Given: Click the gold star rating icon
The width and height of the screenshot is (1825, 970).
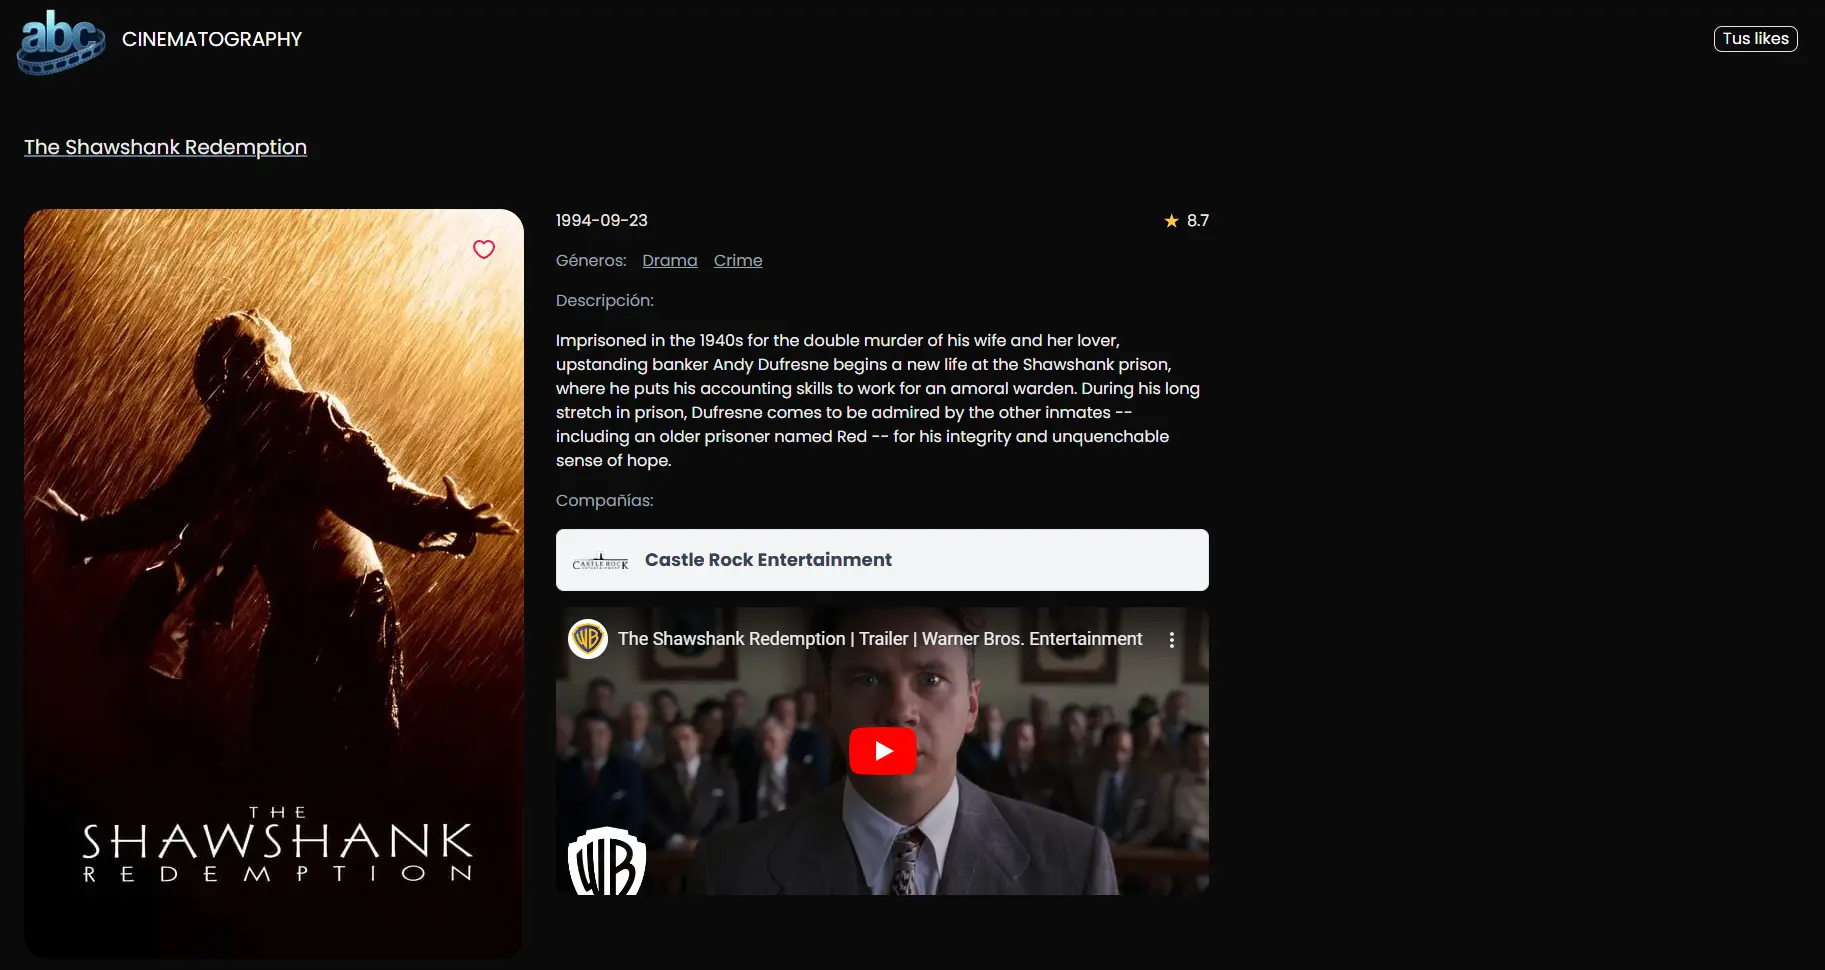Looking at the screenshot, I should (x=1171, y=221).
